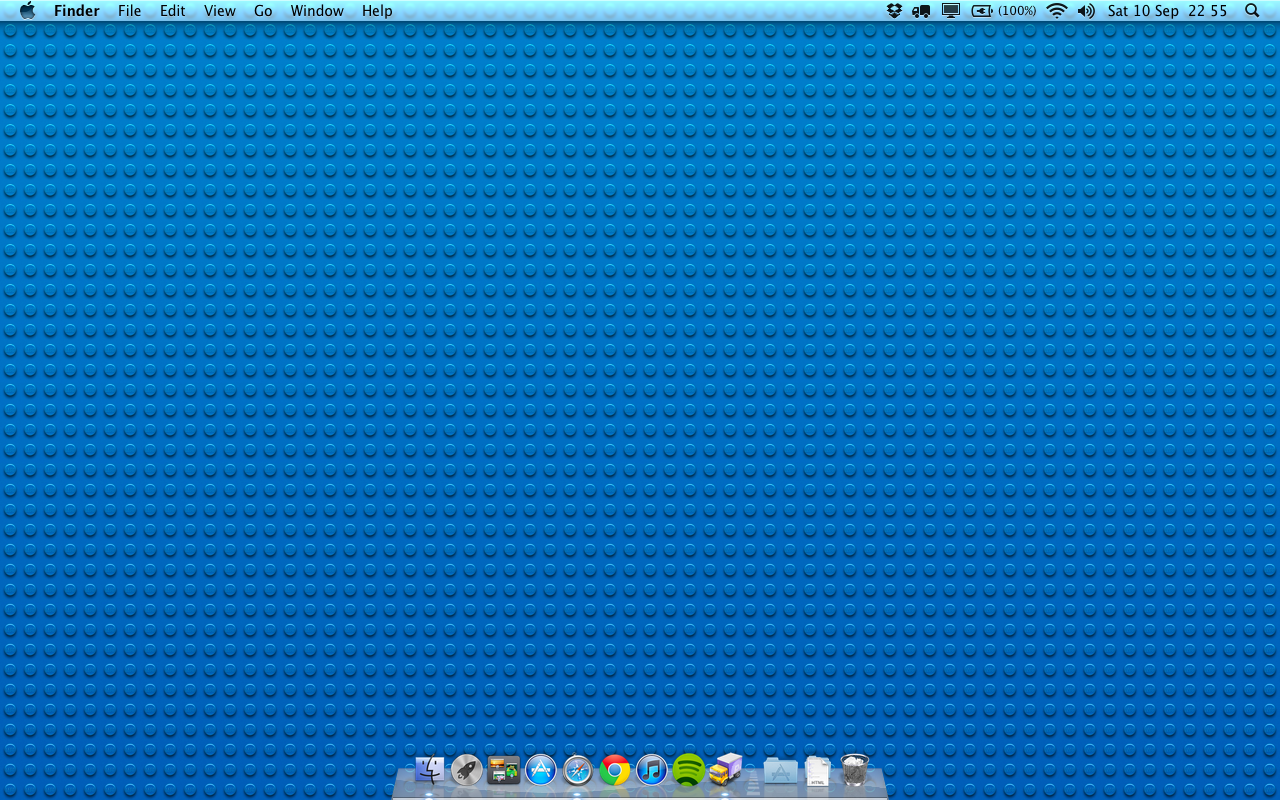
Task: Open Spotlight search magnifying glass
Action: (1252, 11)
